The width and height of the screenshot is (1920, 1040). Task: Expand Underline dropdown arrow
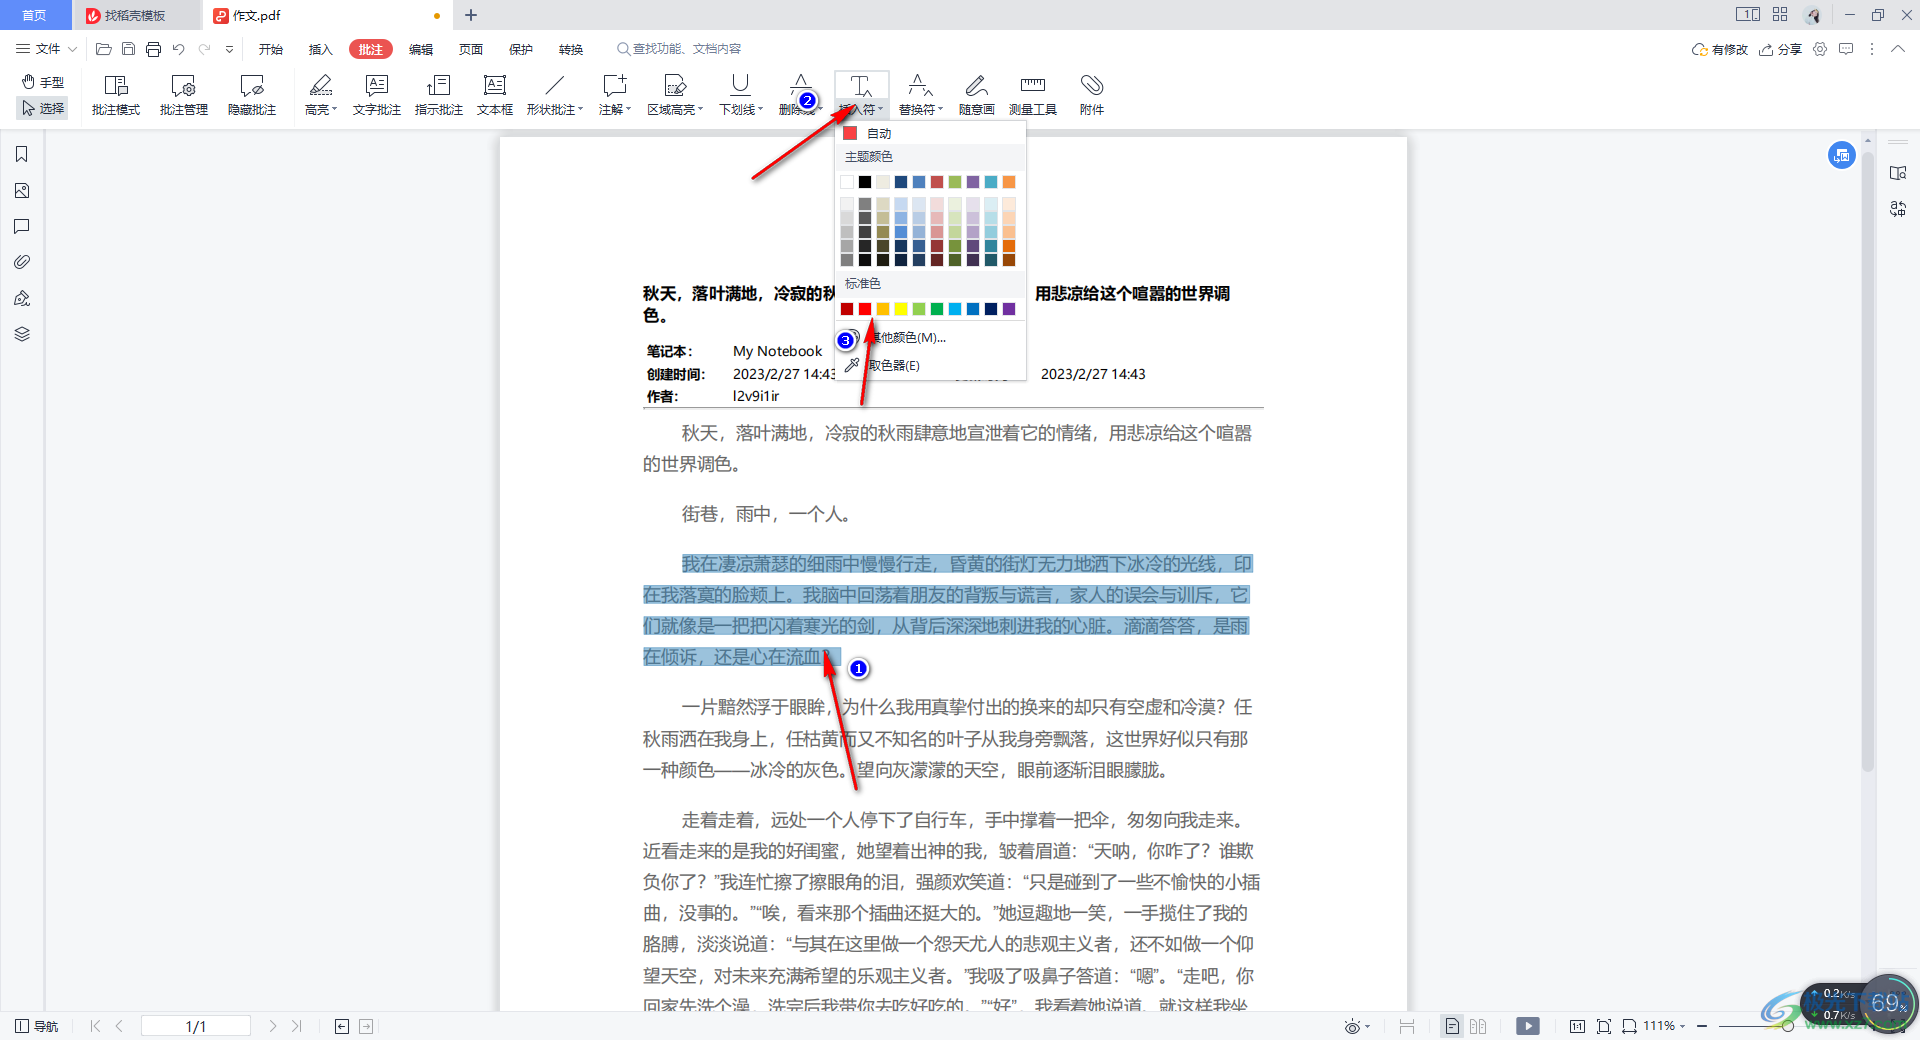coord(761,110)
